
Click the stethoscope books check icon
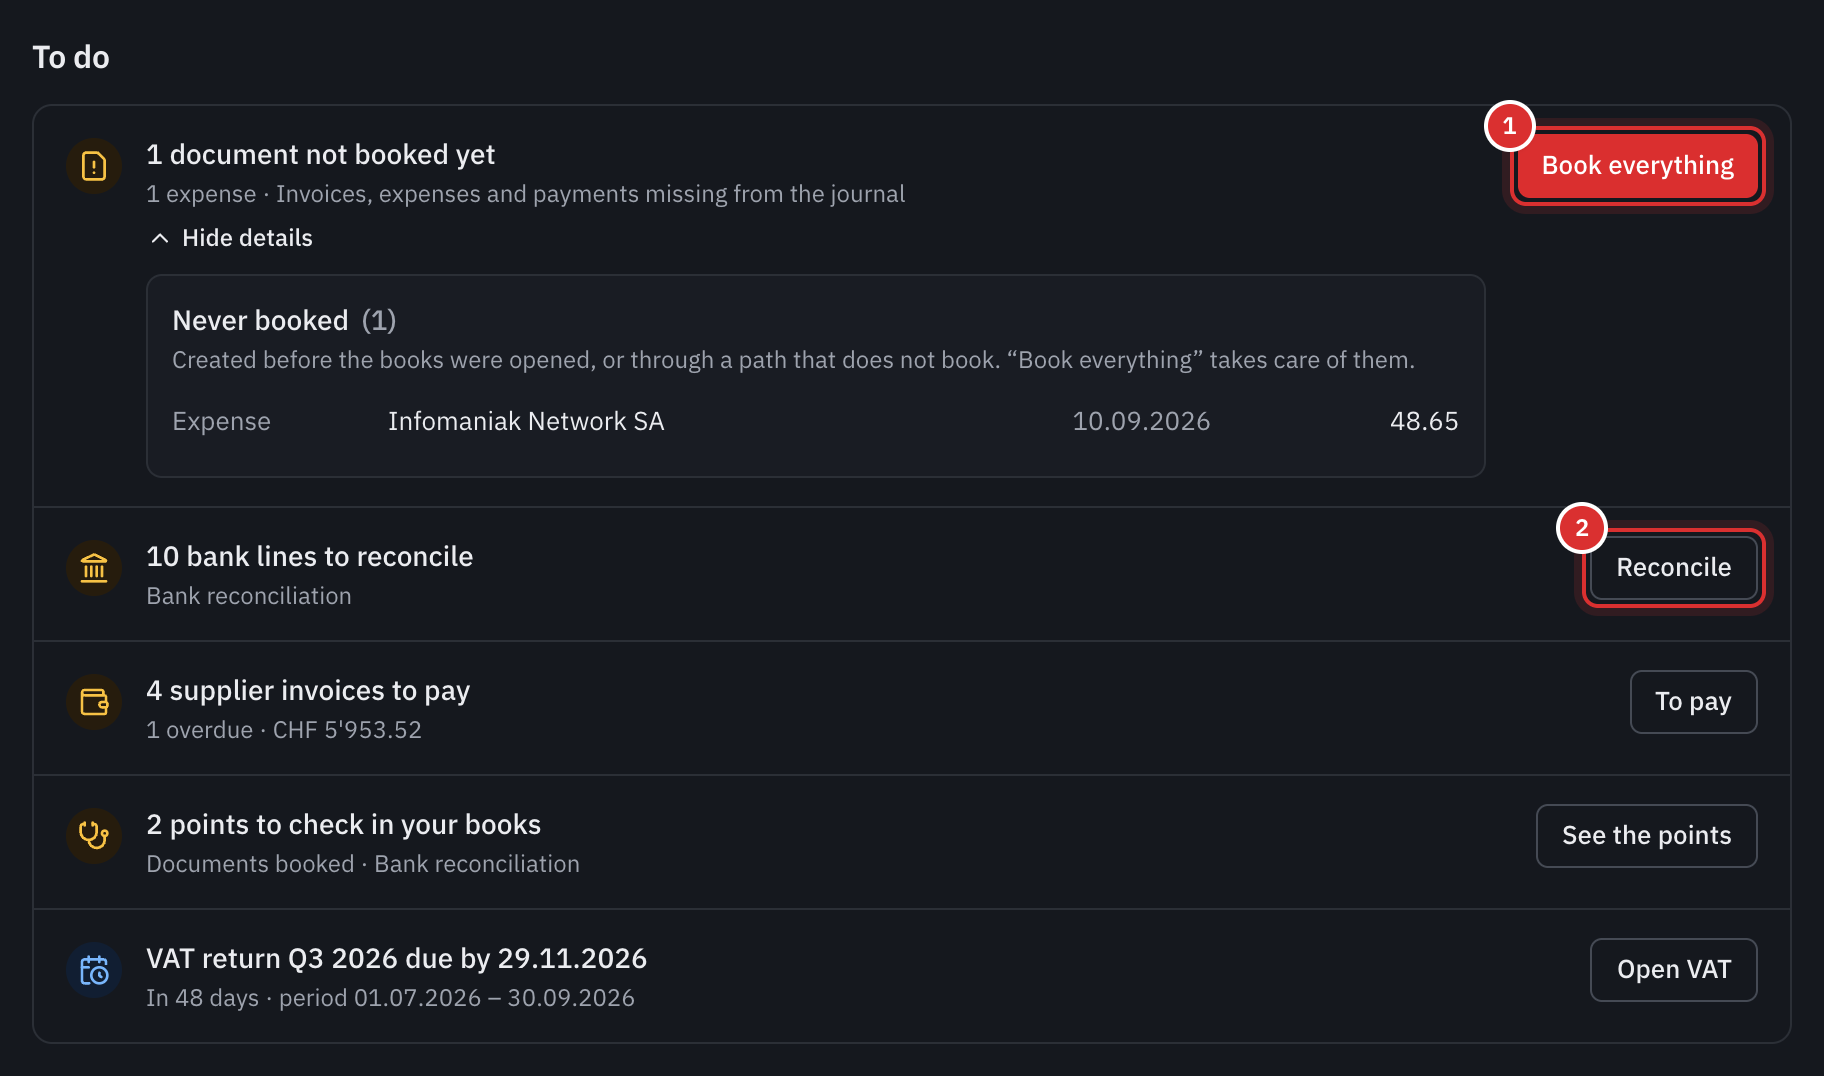click(94, 836)
